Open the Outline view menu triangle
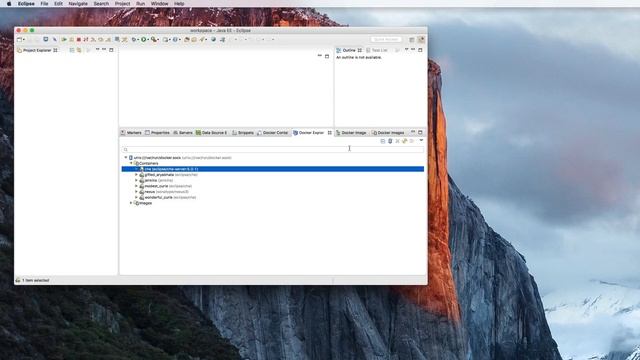 [x=406, y=49]
